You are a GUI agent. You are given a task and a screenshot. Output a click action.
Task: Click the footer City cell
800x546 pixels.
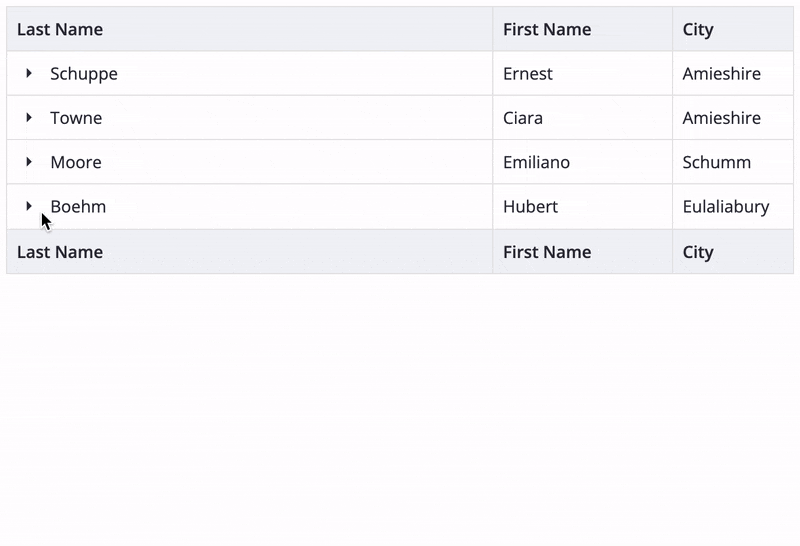click(x=733, y=252)
